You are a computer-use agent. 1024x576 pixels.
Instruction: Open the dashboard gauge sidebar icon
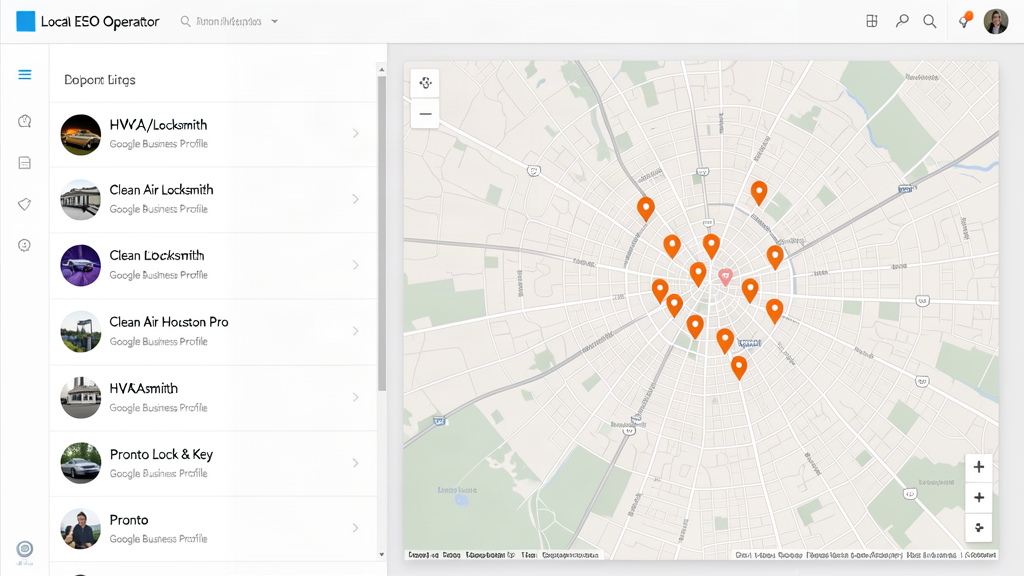pos(25,121)
